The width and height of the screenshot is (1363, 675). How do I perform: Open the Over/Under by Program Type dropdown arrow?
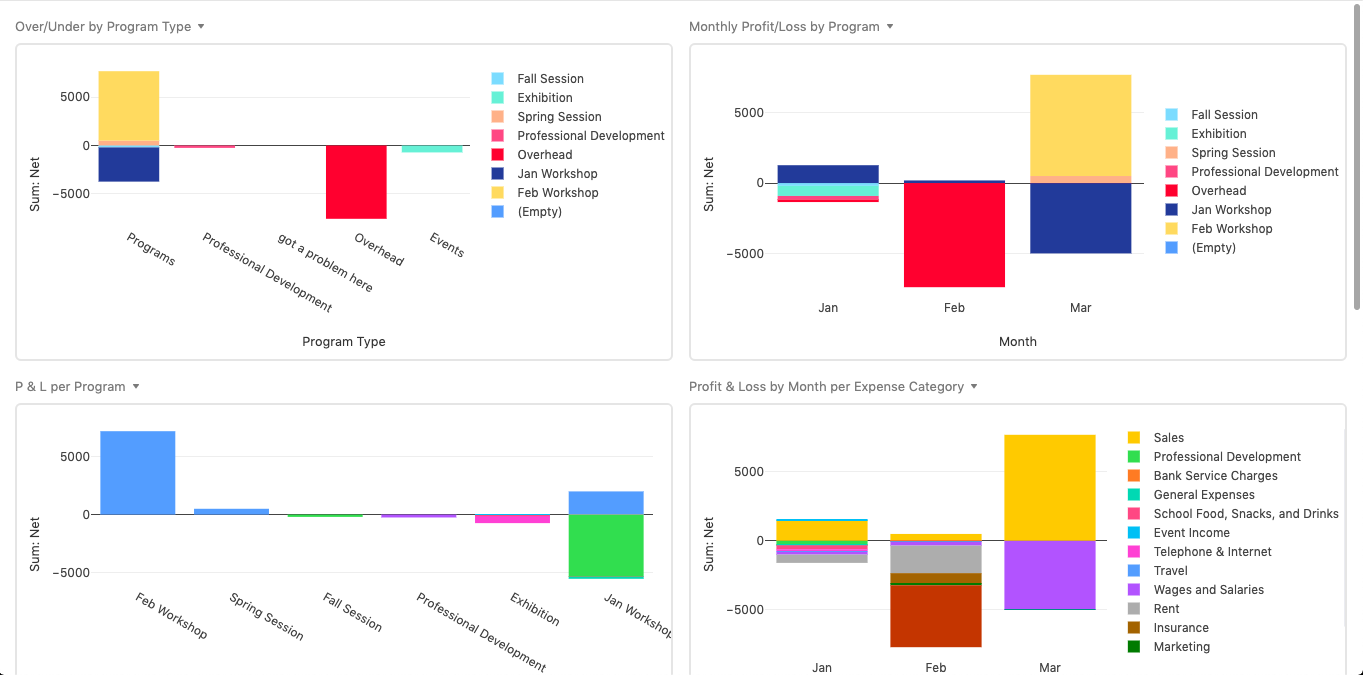pos(201,27)
